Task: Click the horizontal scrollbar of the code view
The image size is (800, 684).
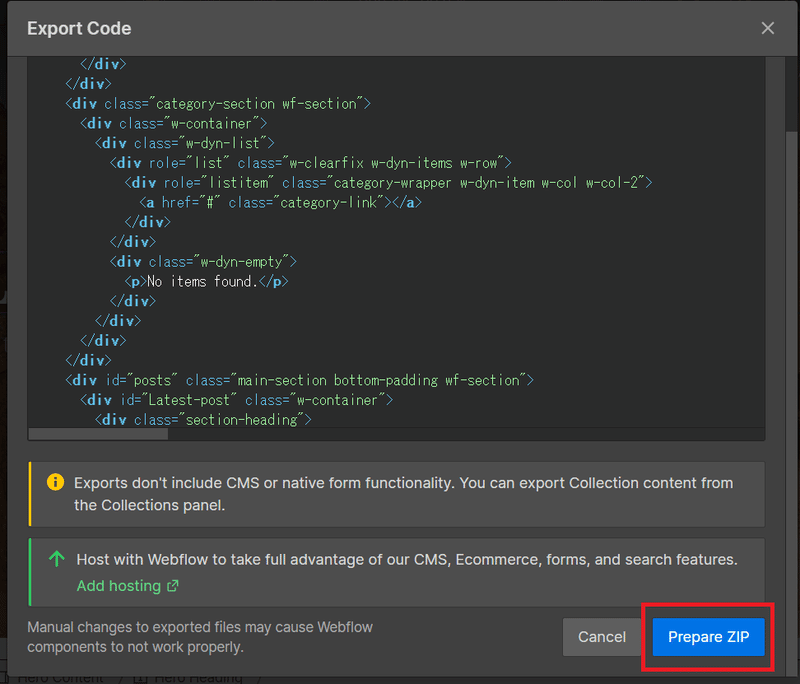Action: [x=98, y=434]
